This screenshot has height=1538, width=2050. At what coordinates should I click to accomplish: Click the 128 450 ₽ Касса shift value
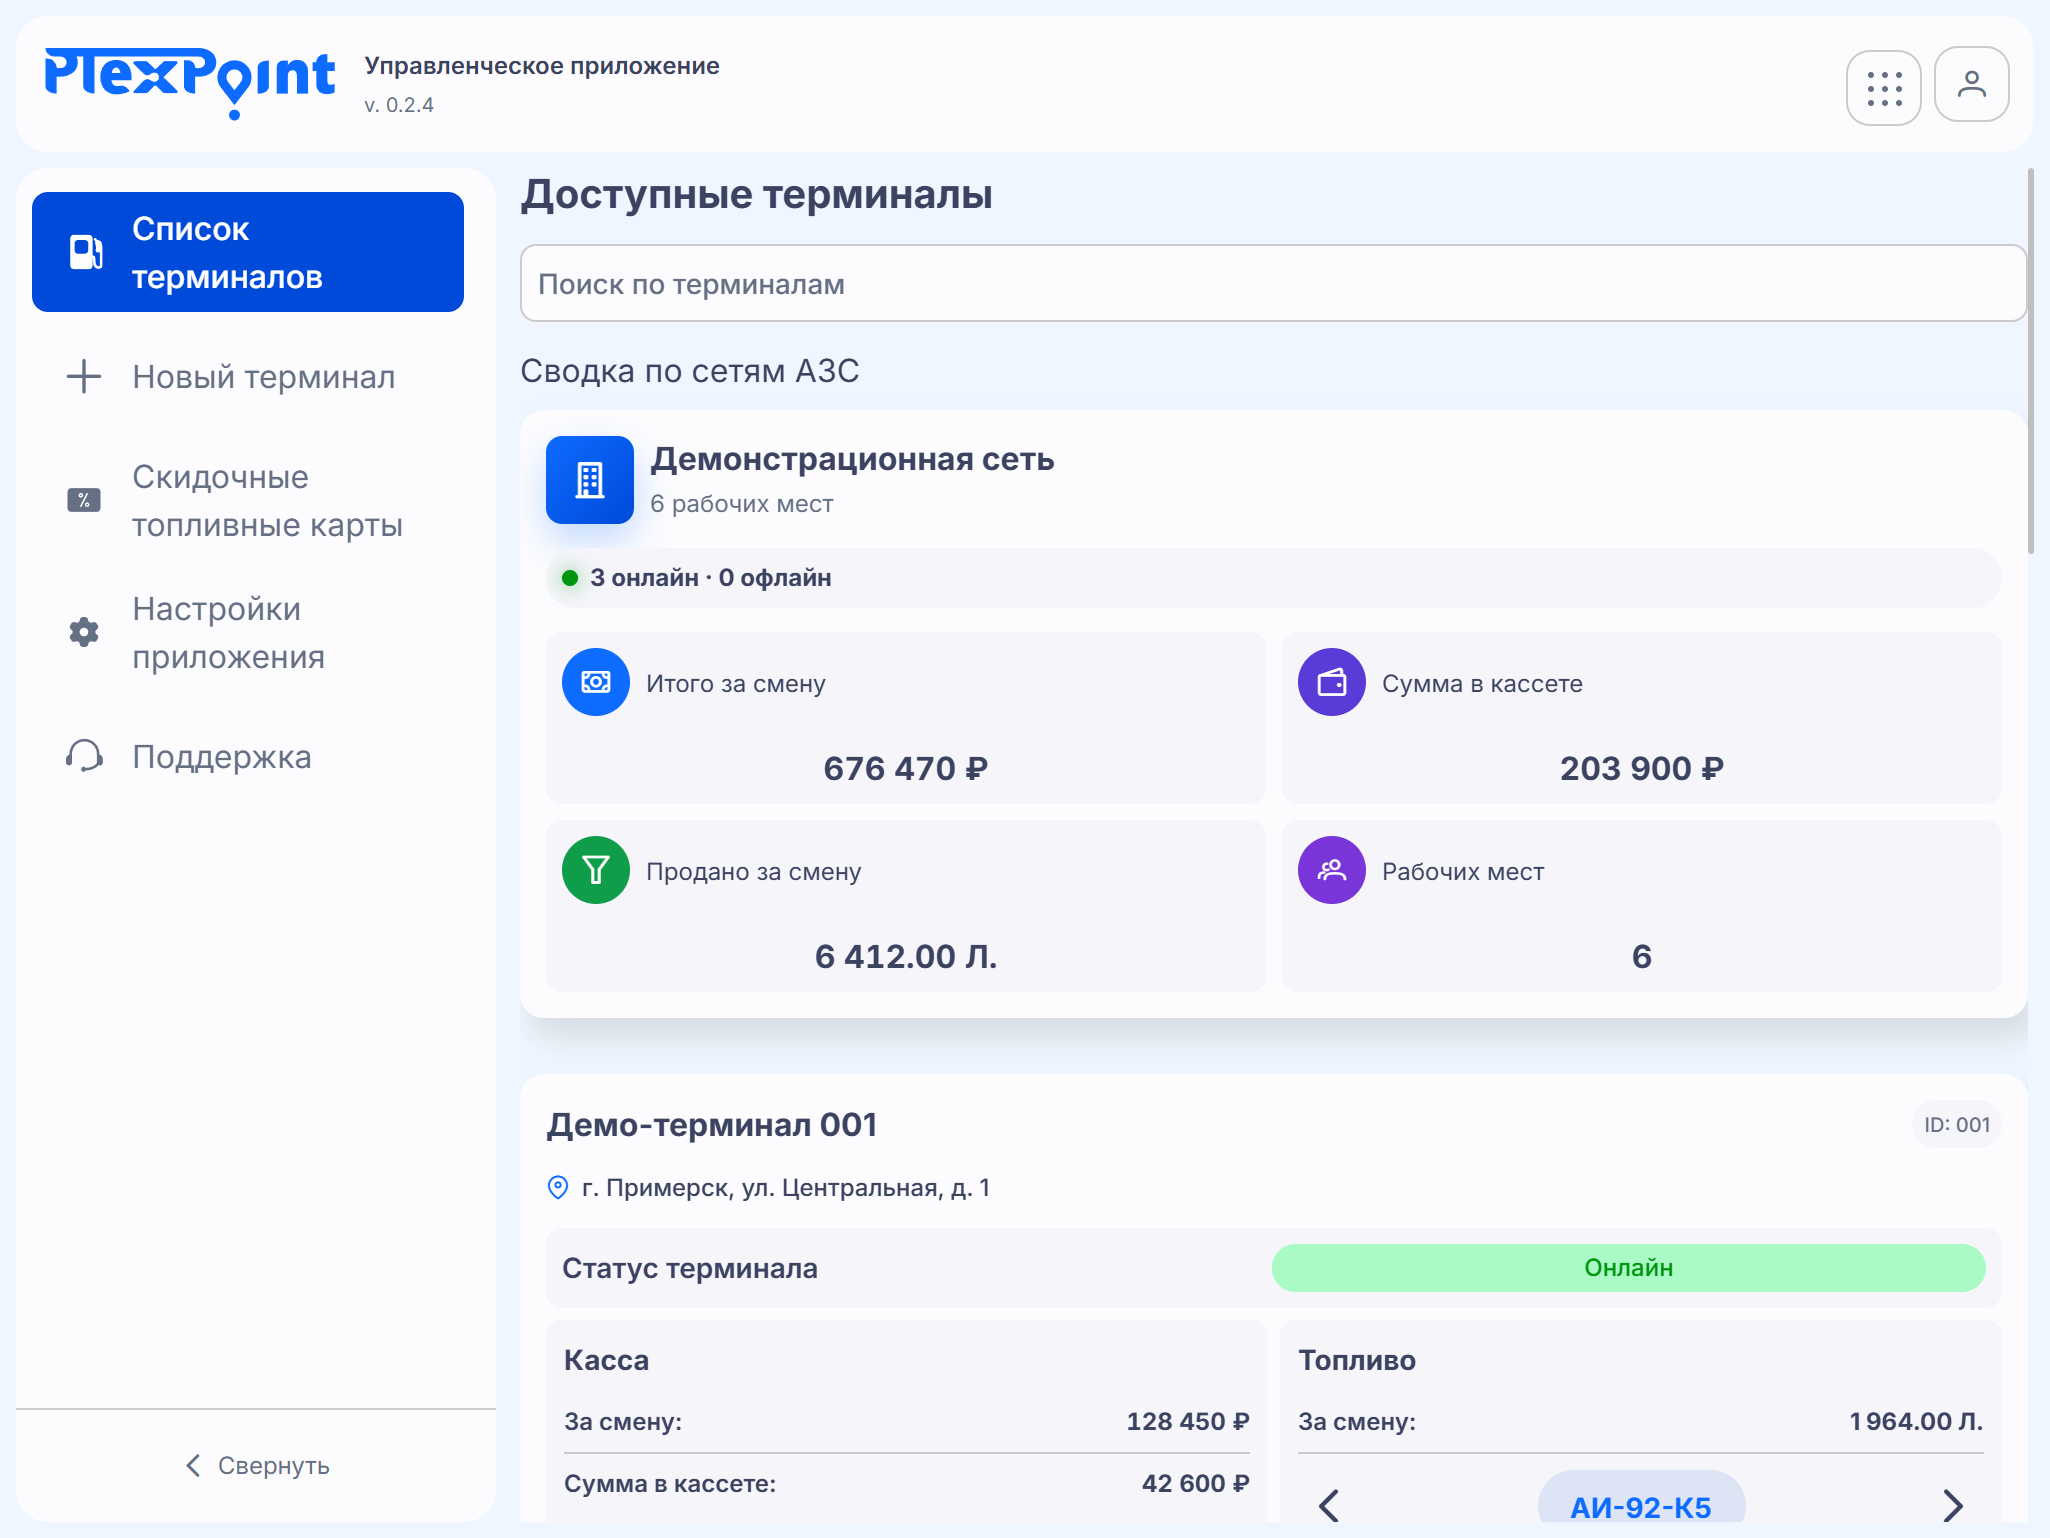click(x=1188, y=1422)
